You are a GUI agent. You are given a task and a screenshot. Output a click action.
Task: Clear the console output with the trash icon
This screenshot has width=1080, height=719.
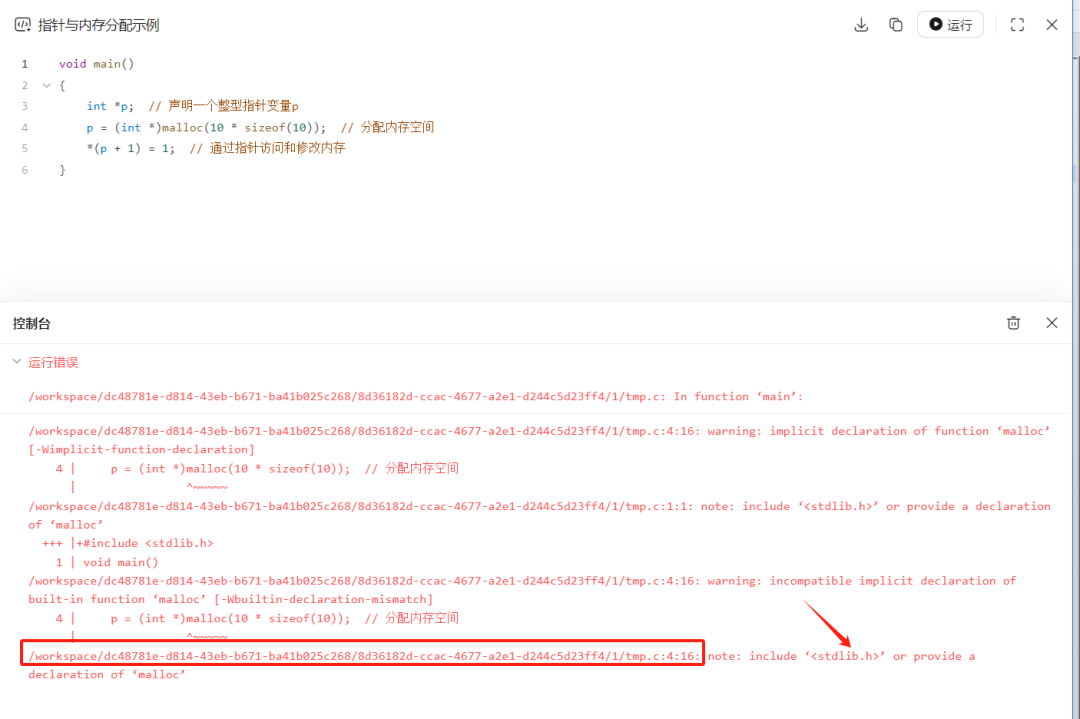pyautogui.click(x=1013, y=322)
